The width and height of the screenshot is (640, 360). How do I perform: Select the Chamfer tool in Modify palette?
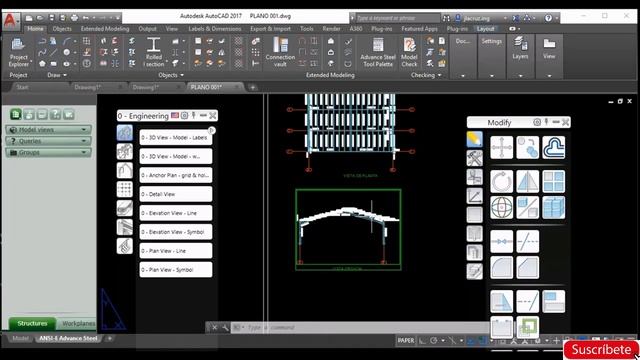point(527,268)
